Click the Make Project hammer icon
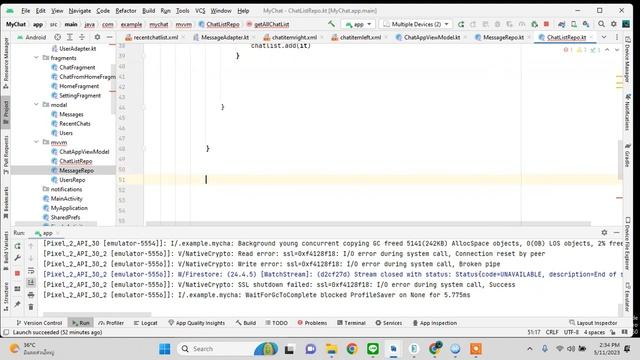This screenshot has height=360, width=640. 331,24
